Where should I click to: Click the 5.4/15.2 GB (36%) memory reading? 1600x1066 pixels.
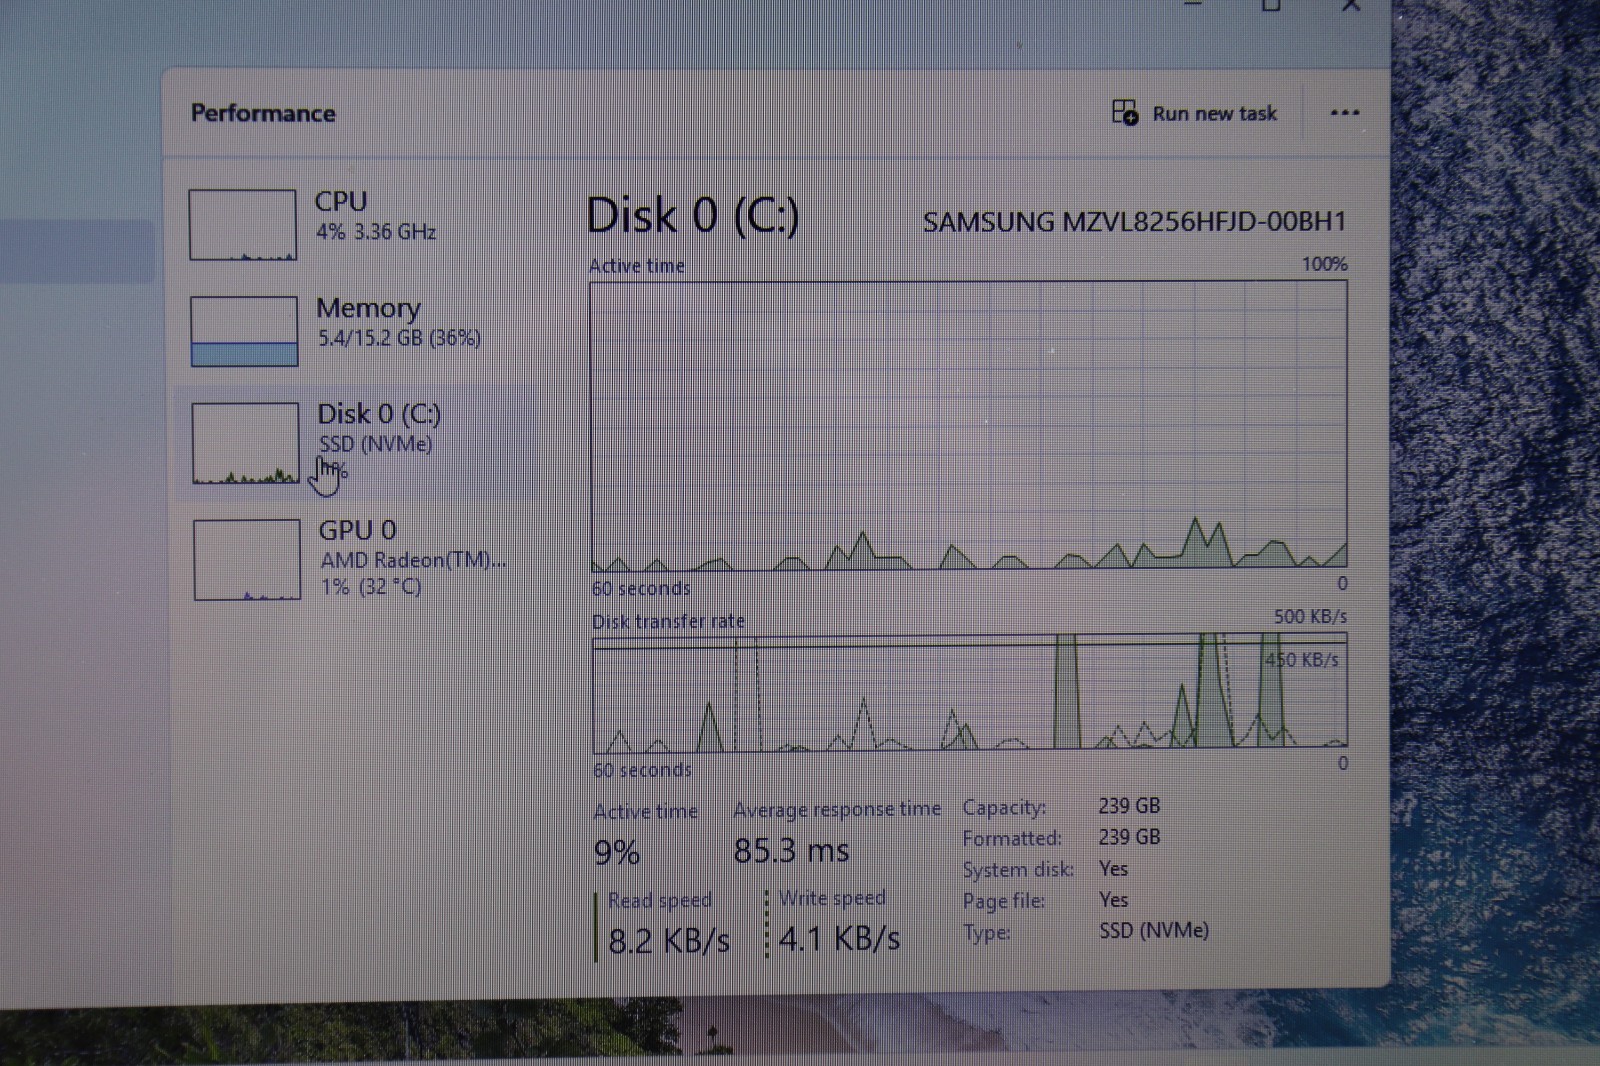[399, 338]
